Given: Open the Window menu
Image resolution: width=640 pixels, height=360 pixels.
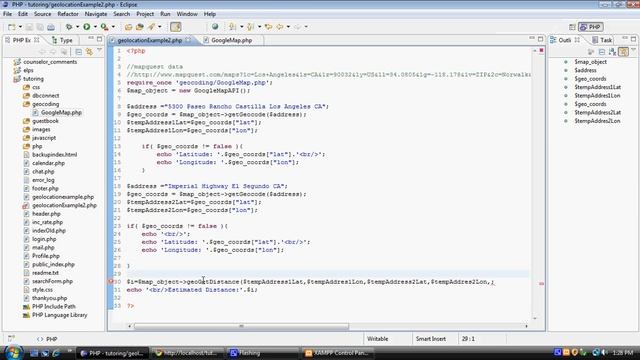Looking at the screenshot, I should click(187, 14).
